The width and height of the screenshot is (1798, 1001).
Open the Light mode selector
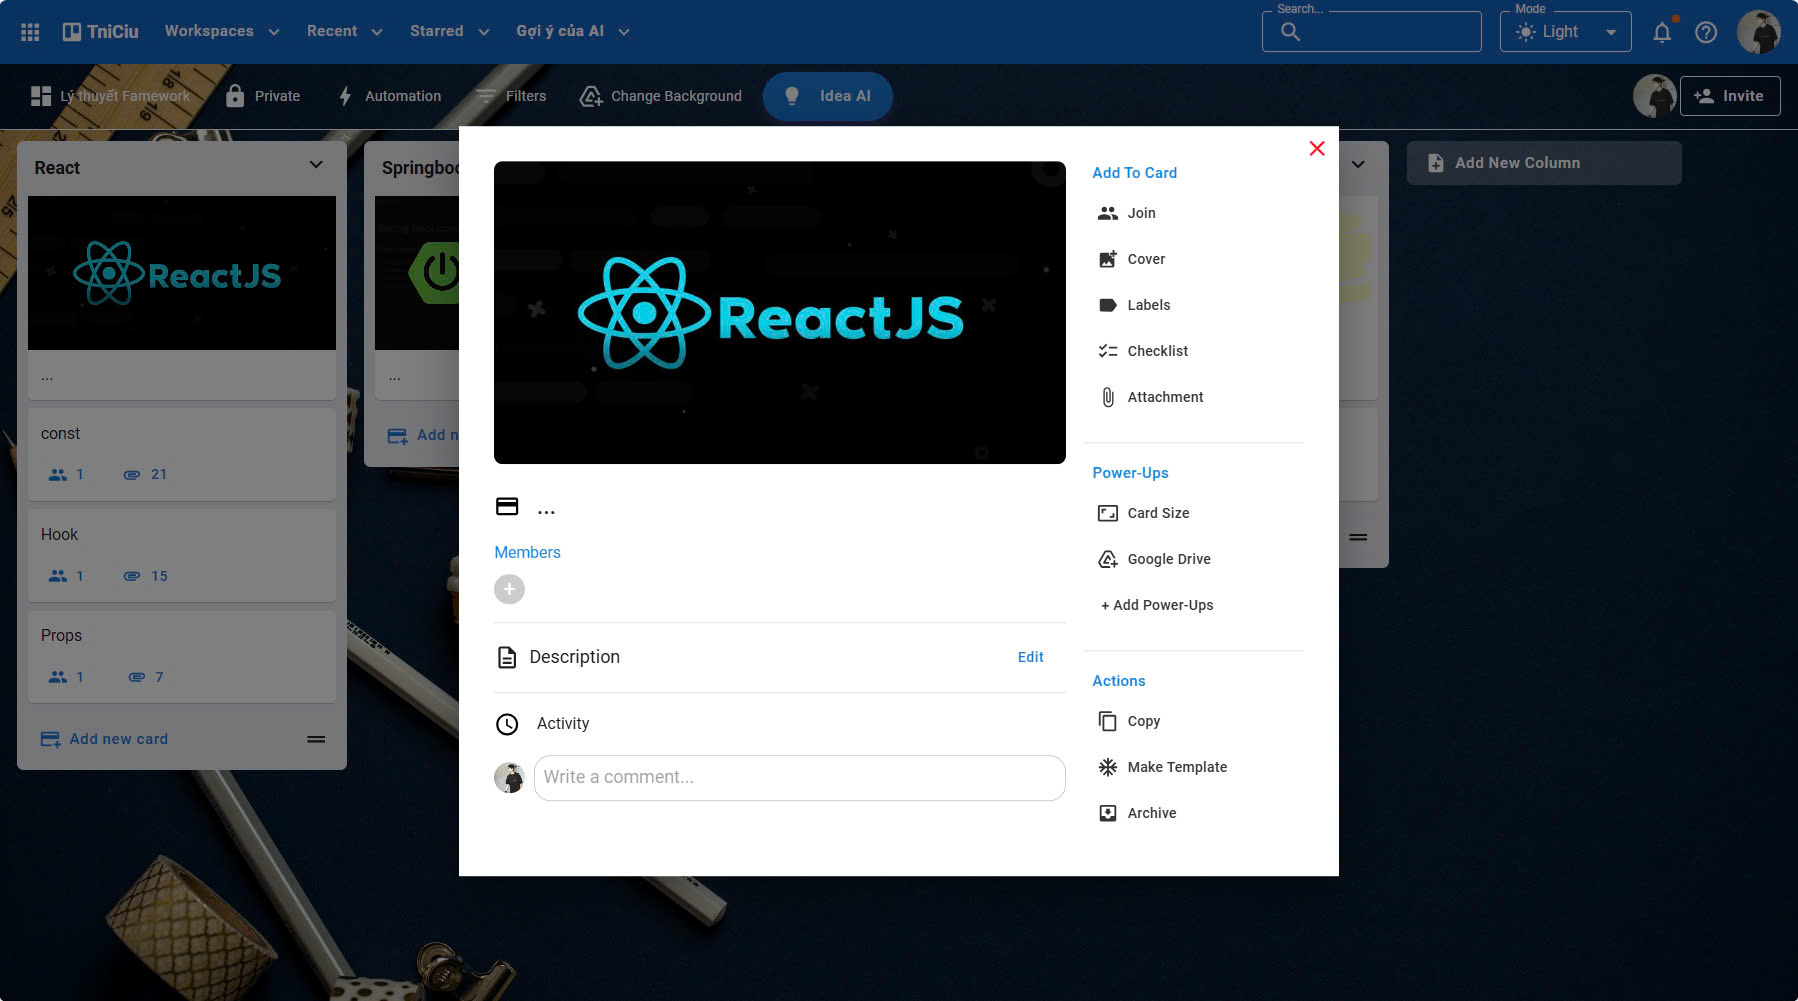pyautogui.click(x=1565, y=32)
